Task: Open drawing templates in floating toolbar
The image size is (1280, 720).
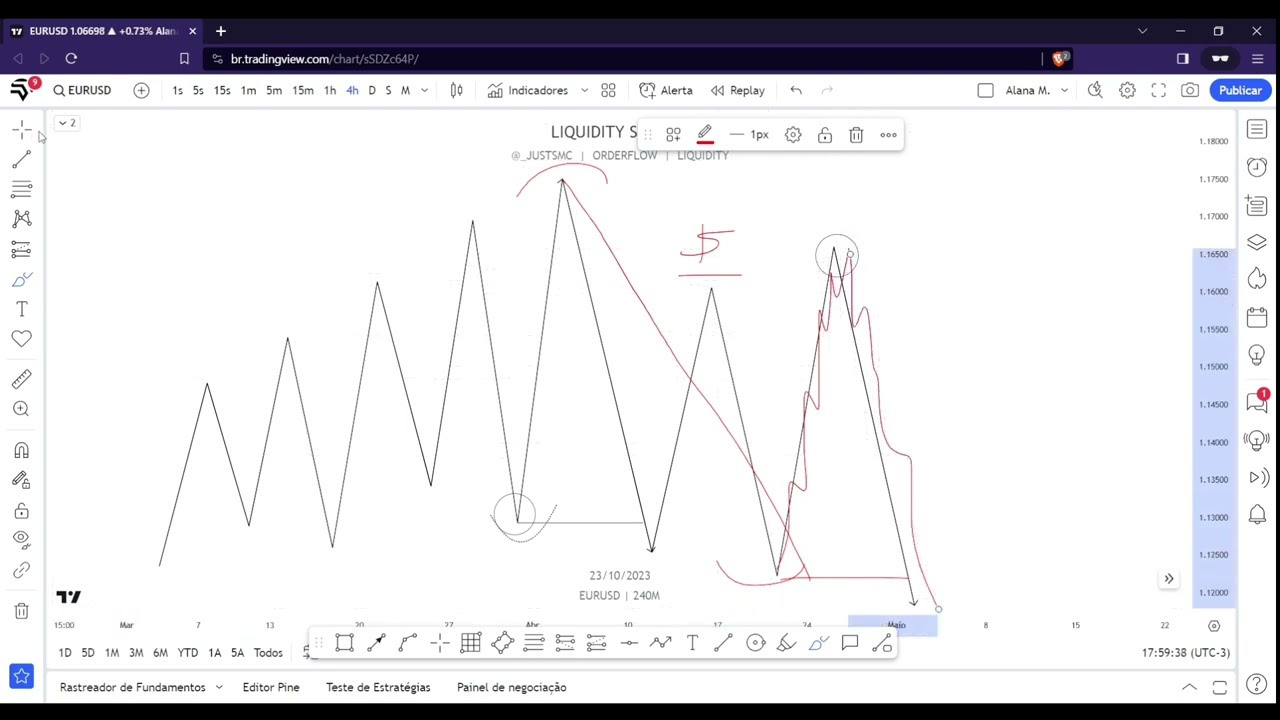Action: point(673,135)
